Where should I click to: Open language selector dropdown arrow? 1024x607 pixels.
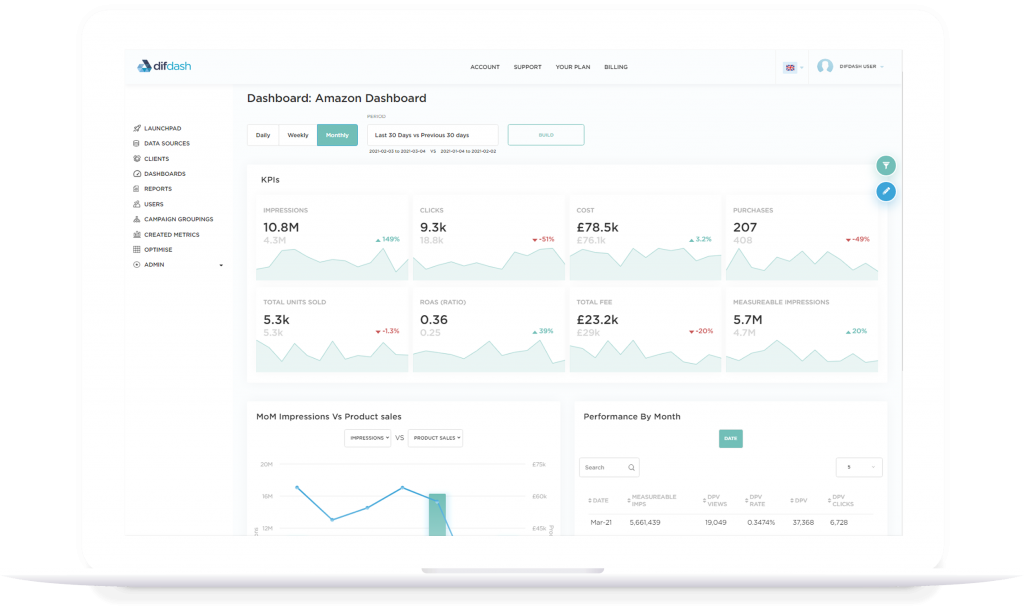coord(802,67)
